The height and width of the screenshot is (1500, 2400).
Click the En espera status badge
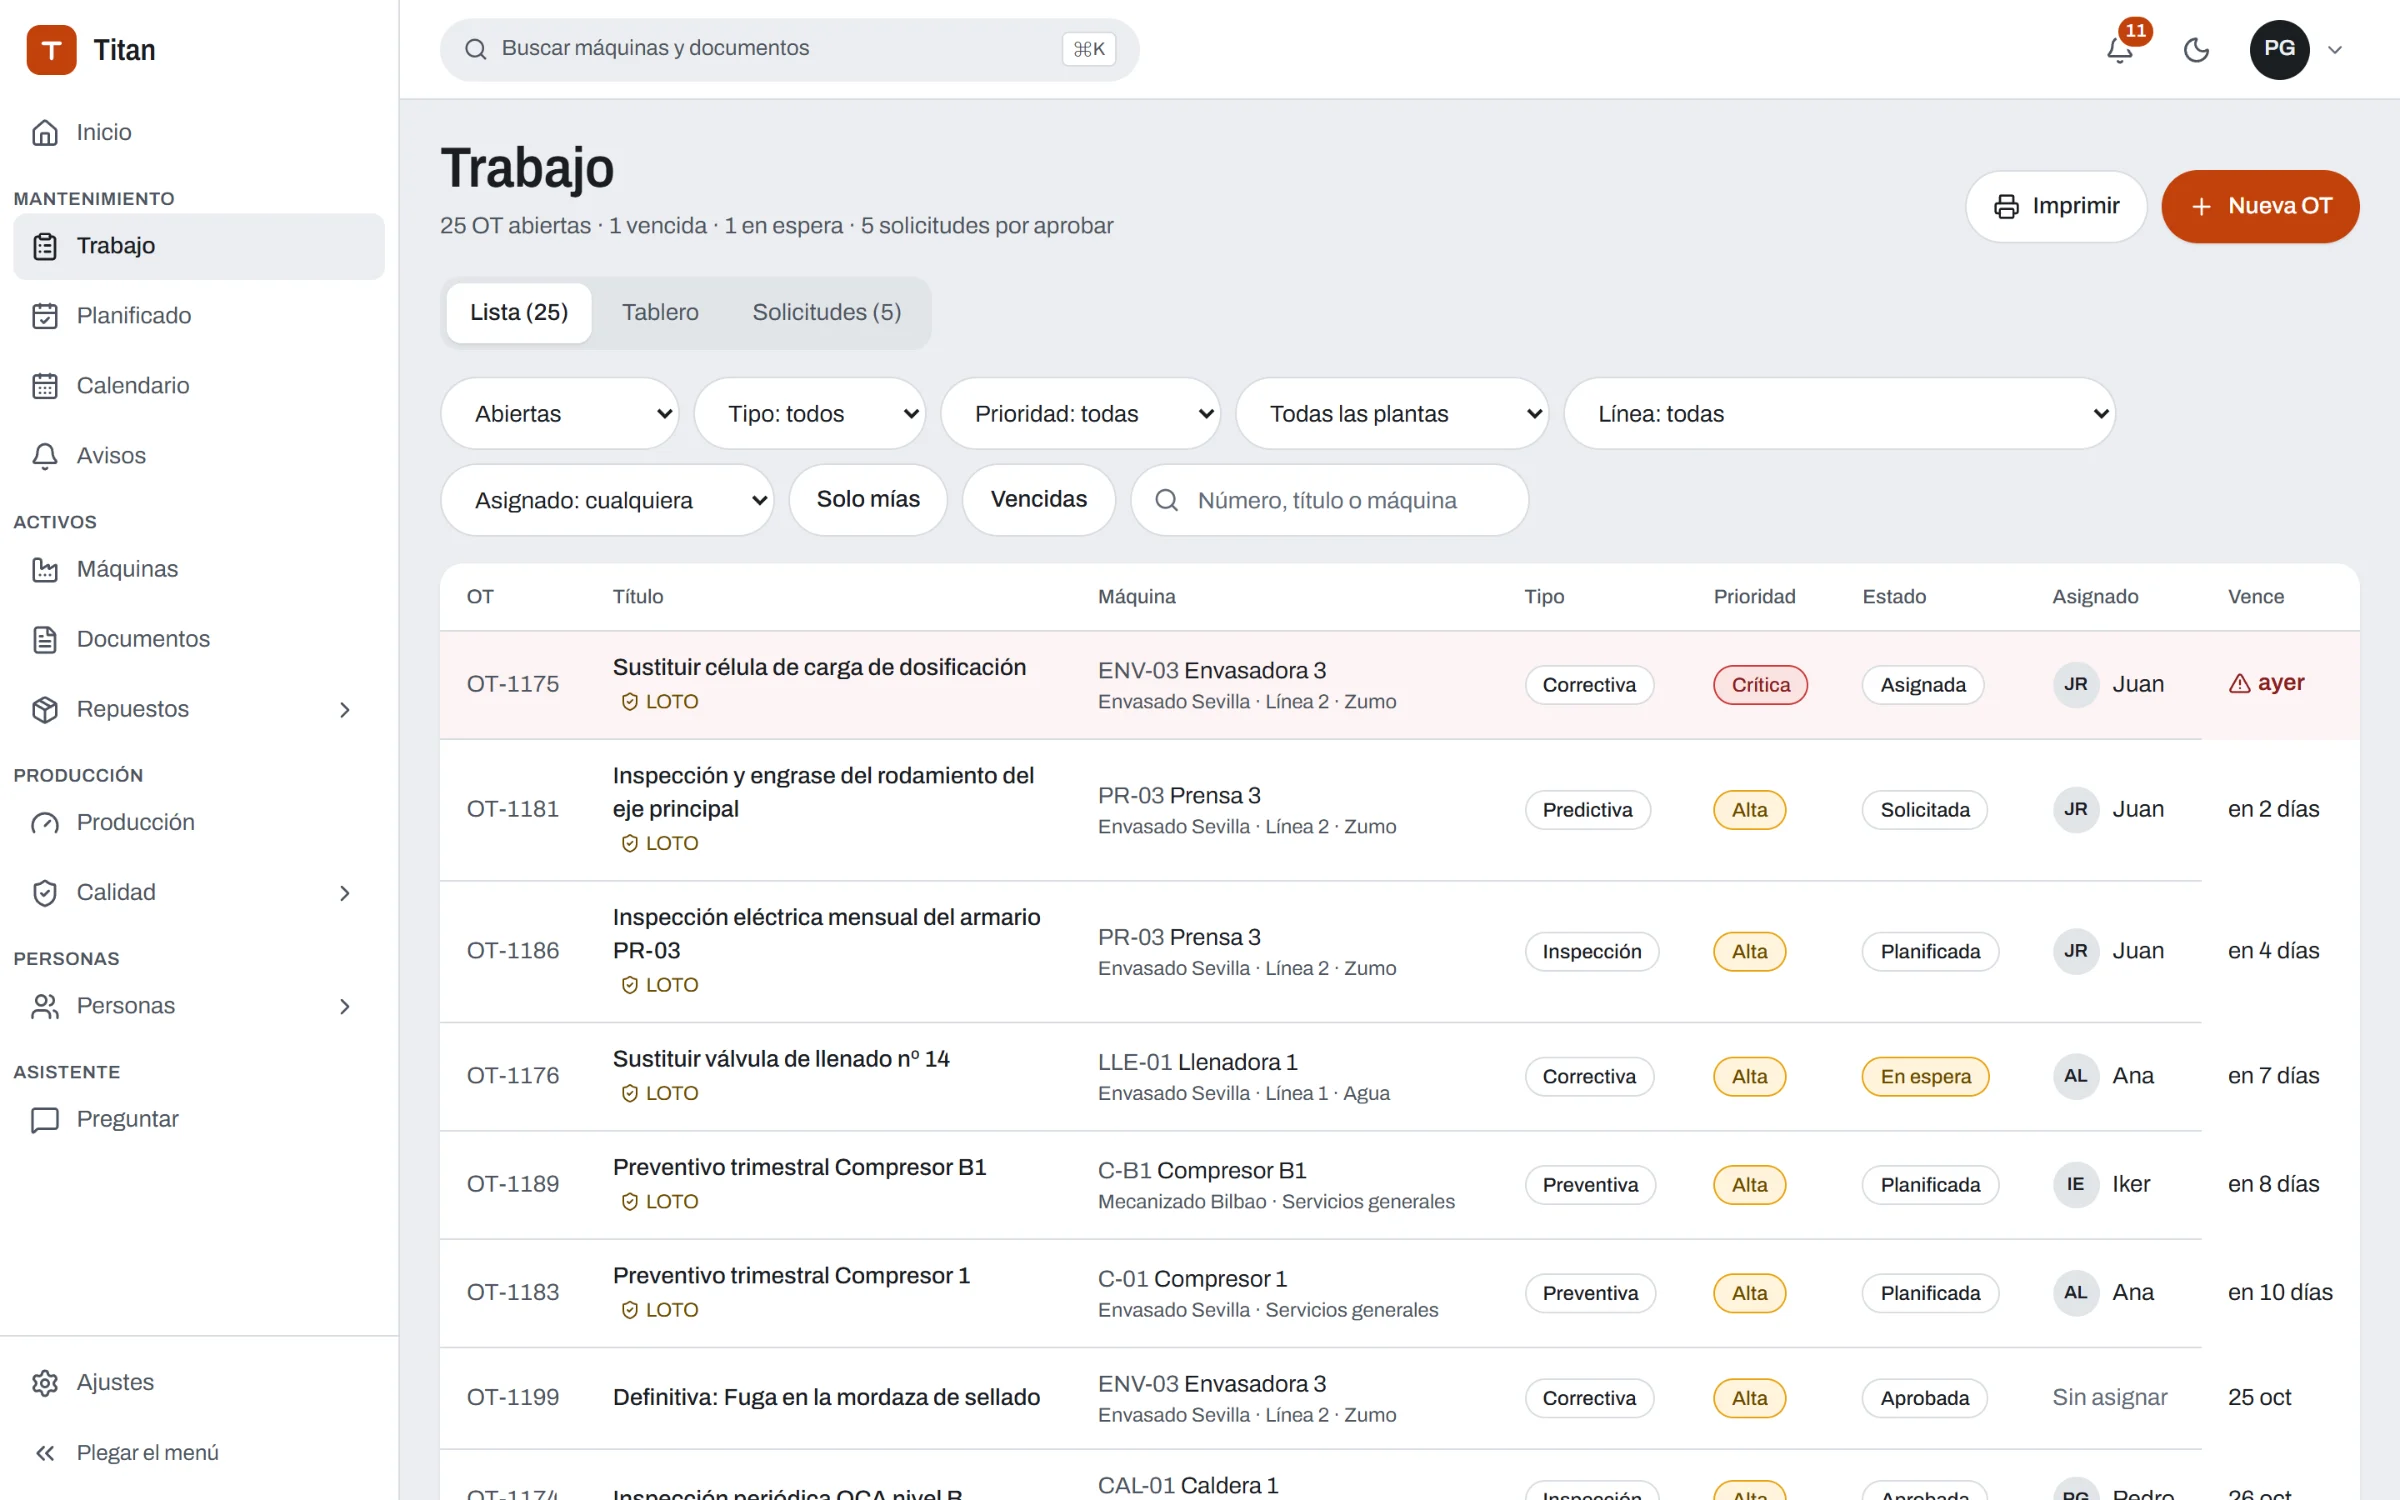click(1925, 1077)
